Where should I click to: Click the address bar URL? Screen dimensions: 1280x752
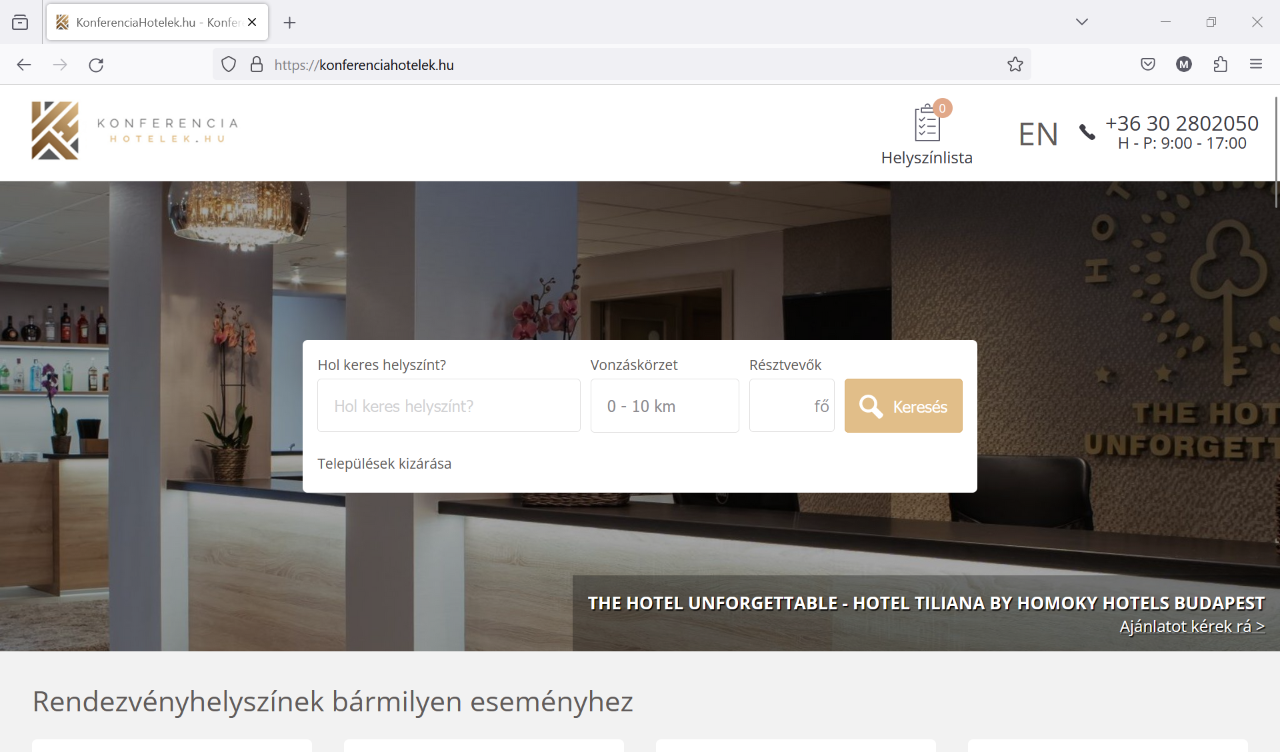tap(364, 64)
